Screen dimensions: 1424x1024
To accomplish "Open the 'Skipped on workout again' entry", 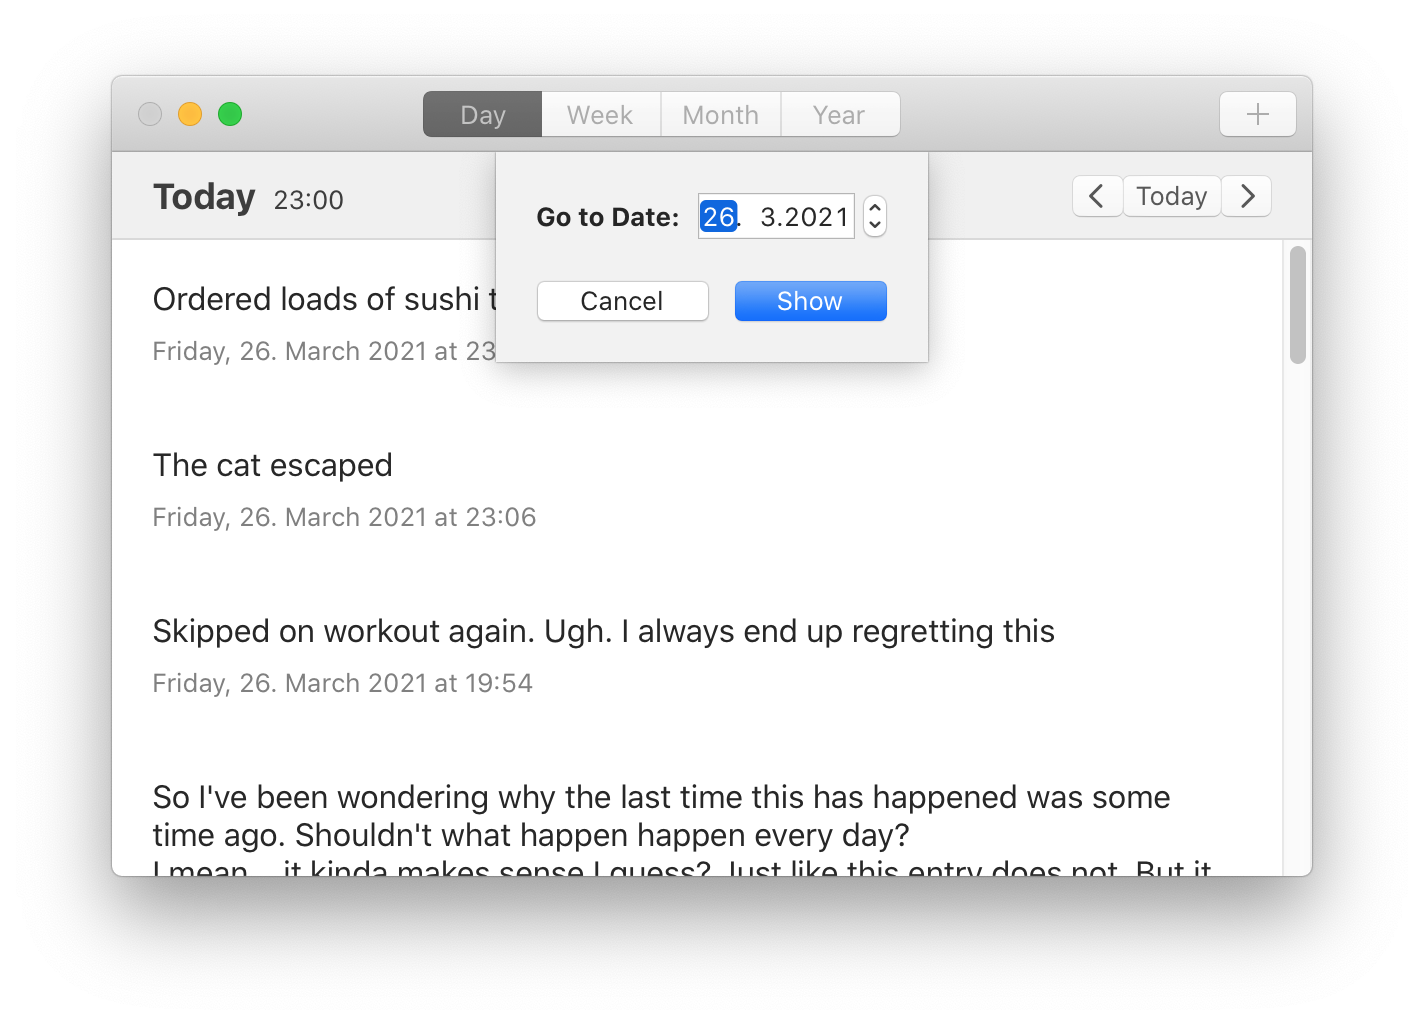I will [x=603, y=632].
